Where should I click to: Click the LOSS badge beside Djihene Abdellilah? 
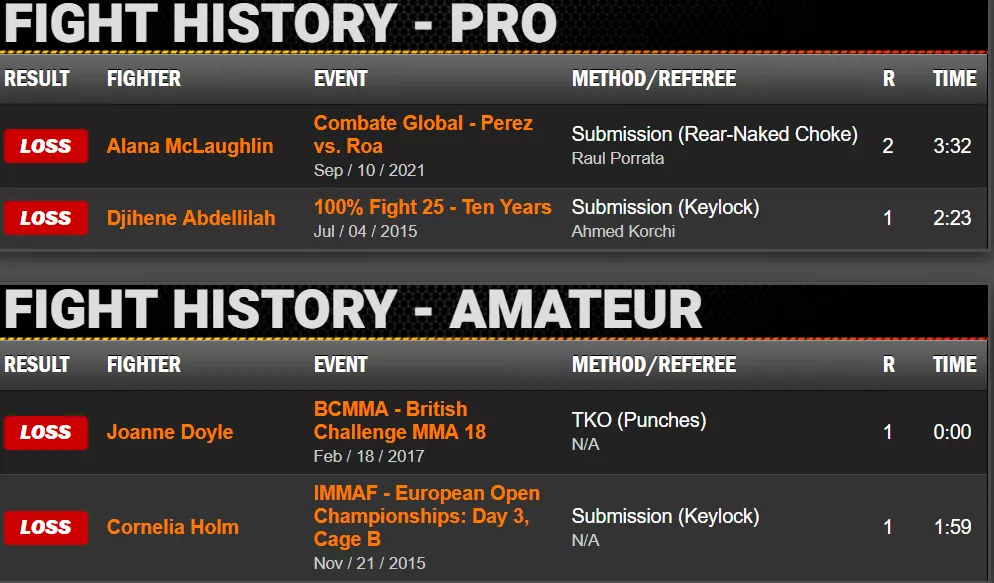tap(46, 218)
